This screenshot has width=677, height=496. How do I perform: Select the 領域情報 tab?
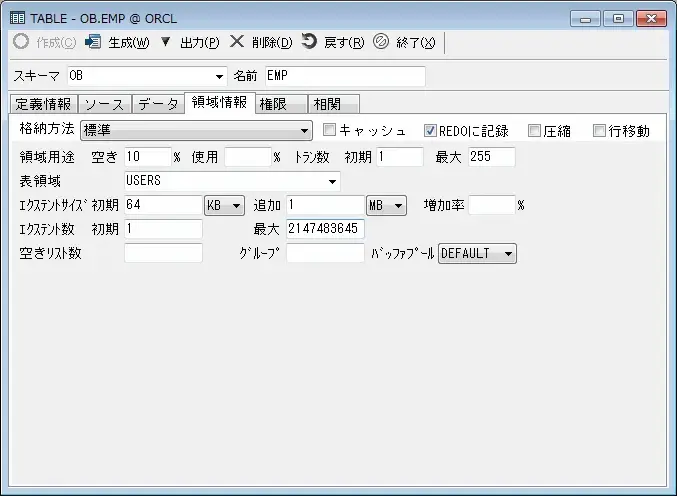(220, 102)
